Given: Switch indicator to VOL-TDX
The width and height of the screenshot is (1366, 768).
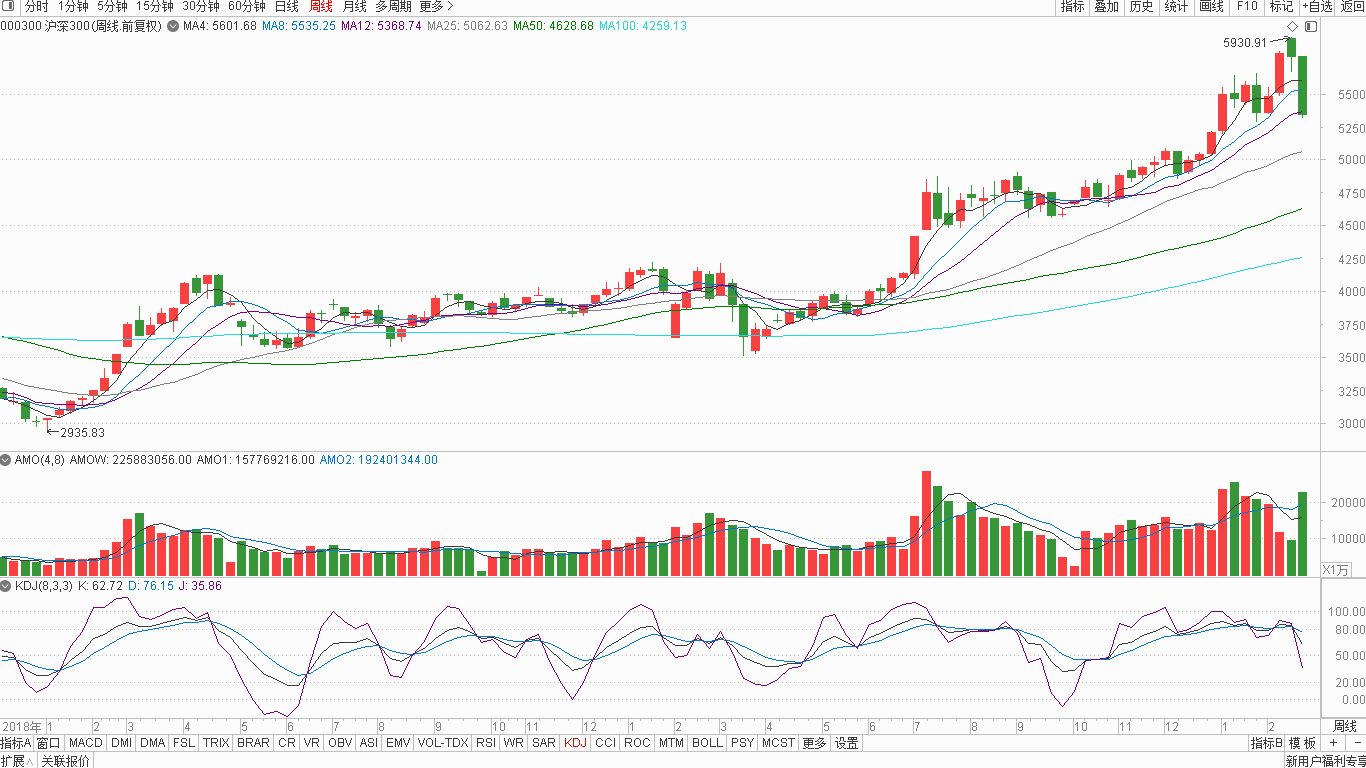Looking at the screenshot, I should pyautogui.click(x=442, y=743).
